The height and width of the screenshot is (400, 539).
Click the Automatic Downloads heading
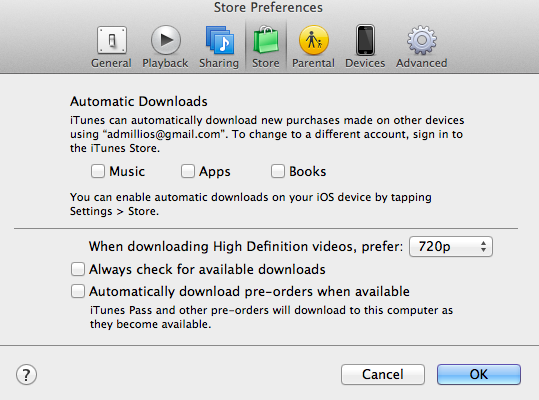tap(139, 102)
